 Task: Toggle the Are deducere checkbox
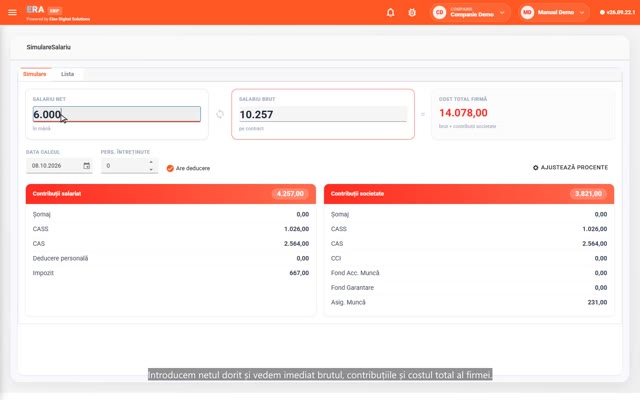[170, 168]
